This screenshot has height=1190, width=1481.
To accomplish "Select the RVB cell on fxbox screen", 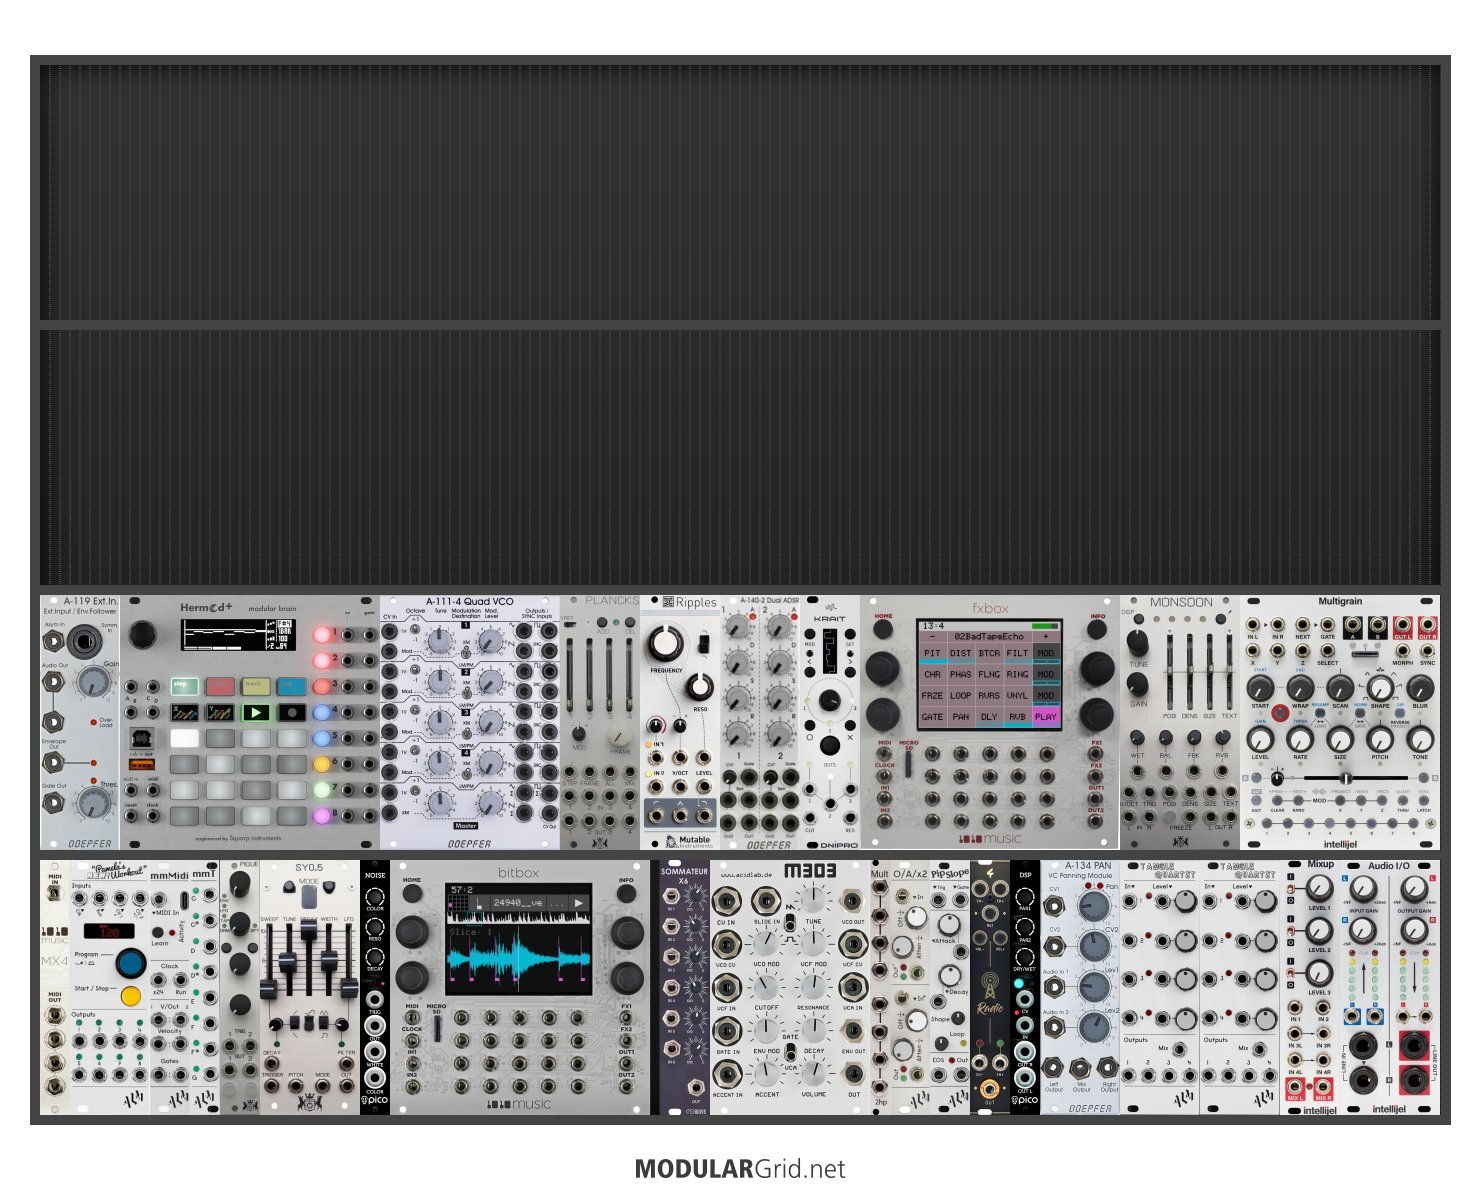I will (1017, 716).
